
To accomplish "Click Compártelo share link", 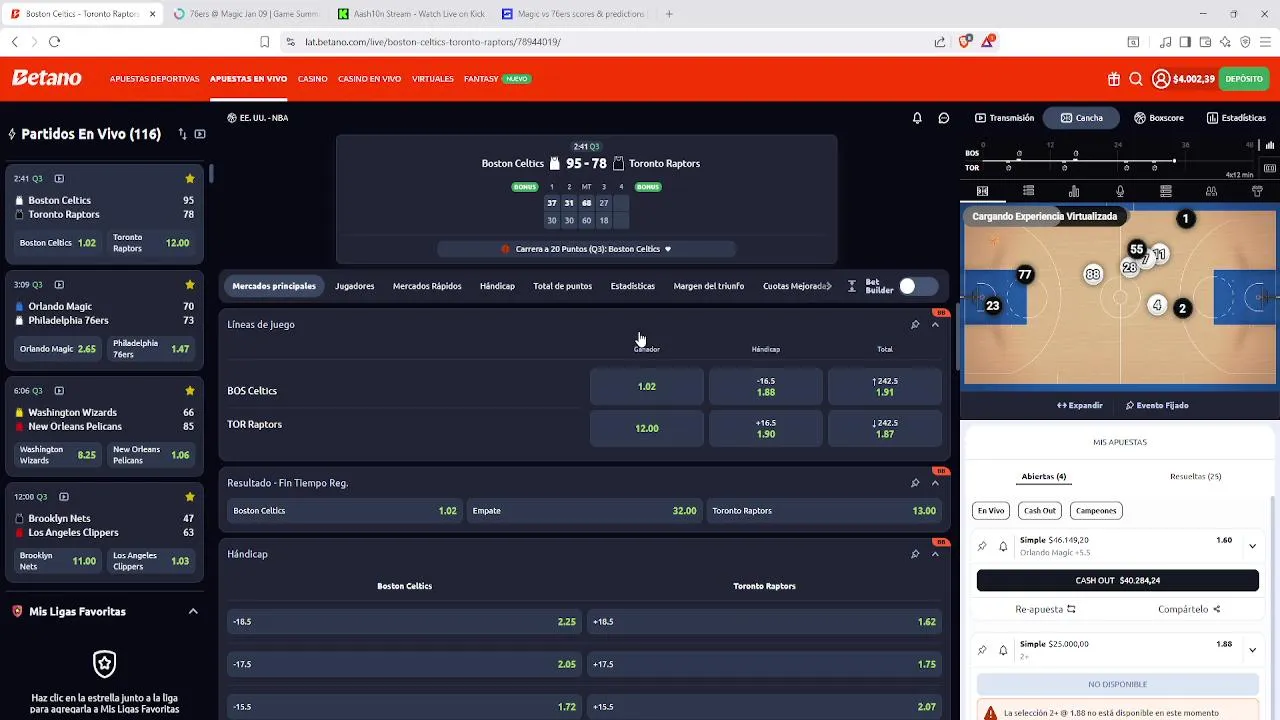I will click(1189, 609).
